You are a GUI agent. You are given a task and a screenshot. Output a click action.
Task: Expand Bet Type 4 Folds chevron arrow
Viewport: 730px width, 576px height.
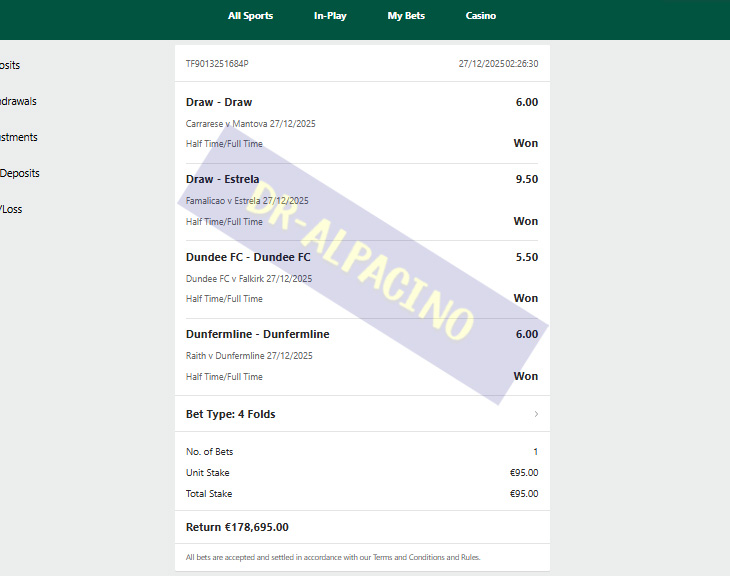click(536, 414)
